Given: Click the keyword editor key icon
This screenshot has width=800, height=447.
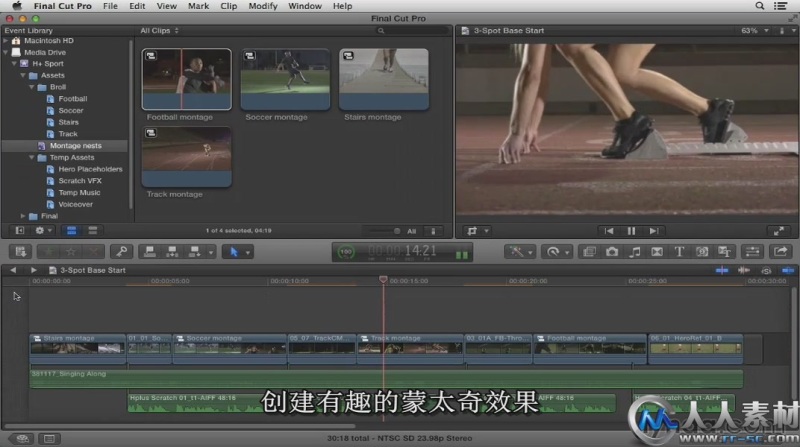Looking at the screenshot, I should click(121, 252).
